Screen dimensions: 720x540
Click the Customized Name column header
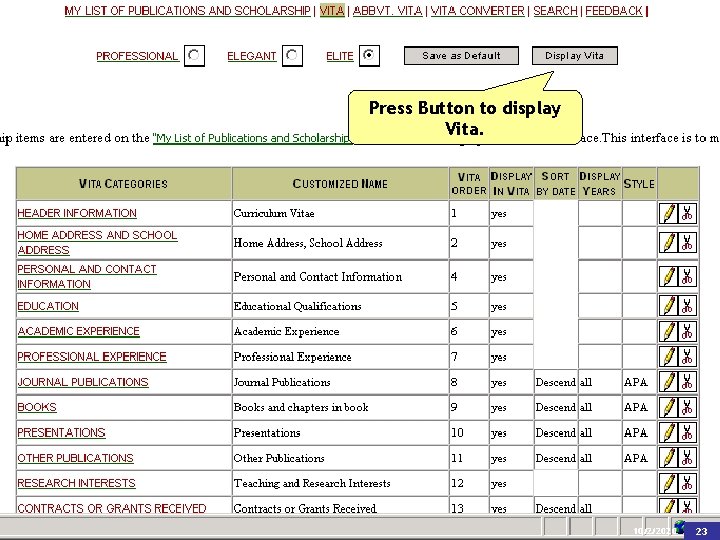340,184
